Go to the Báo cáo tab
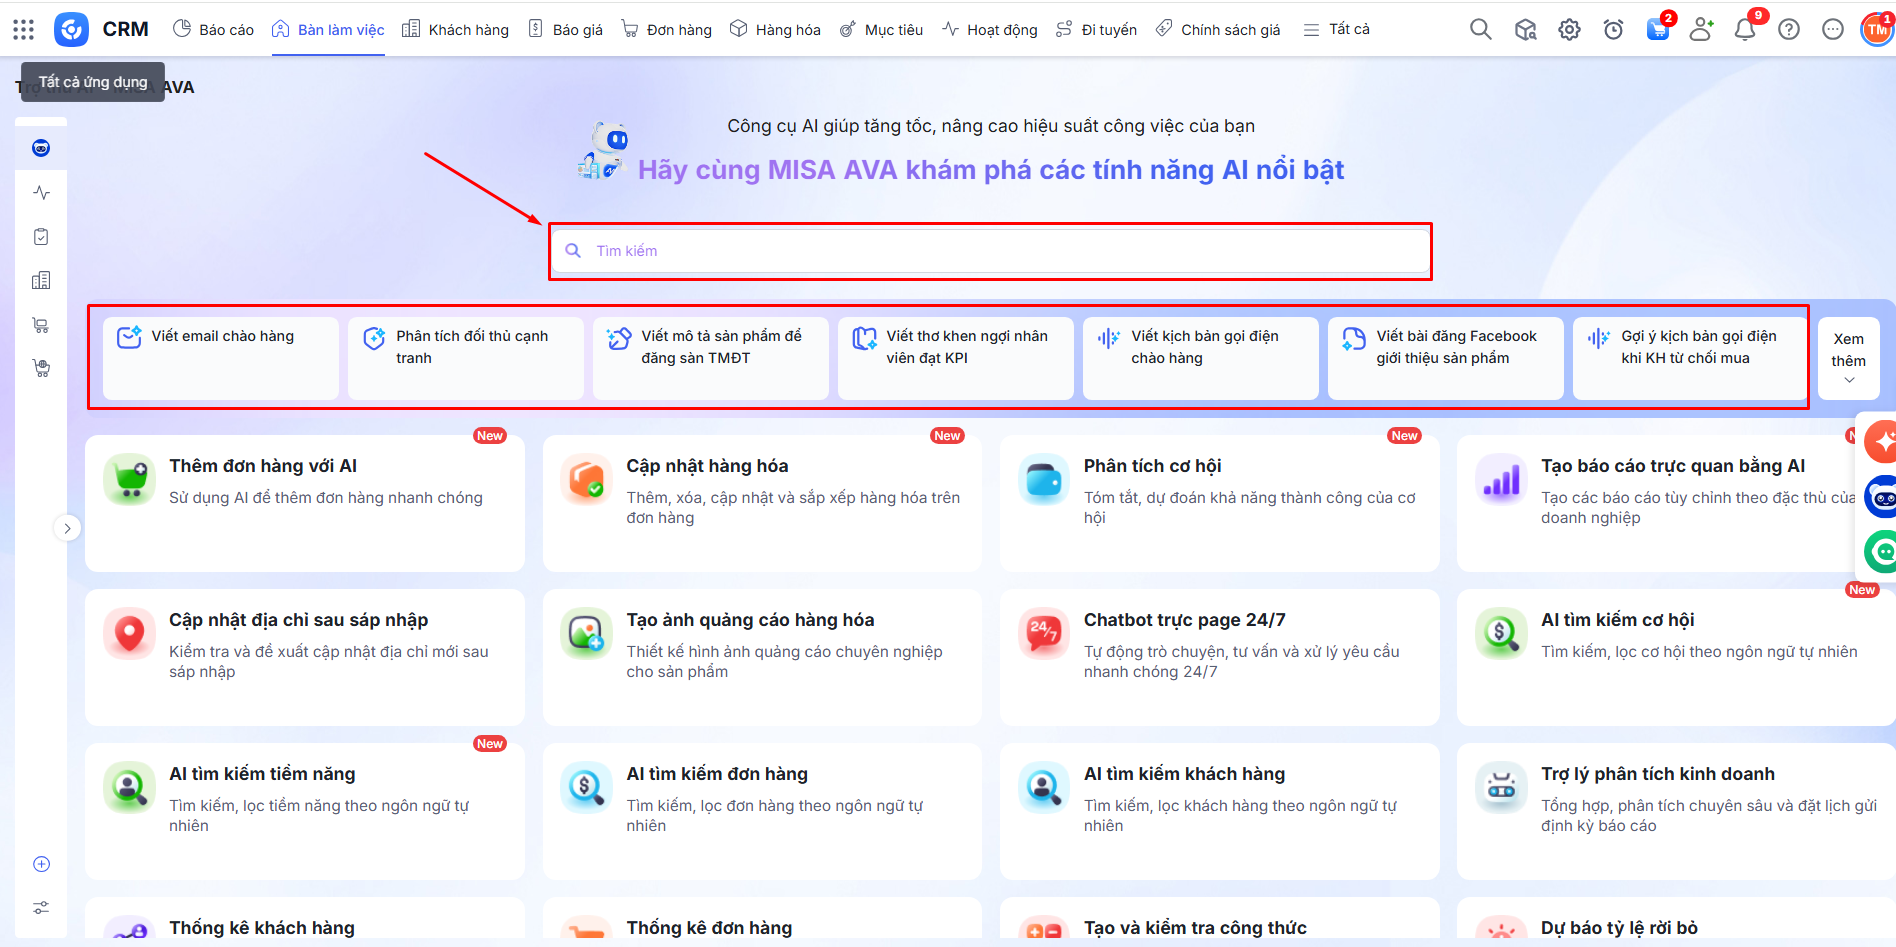 (x=214, y=30)
